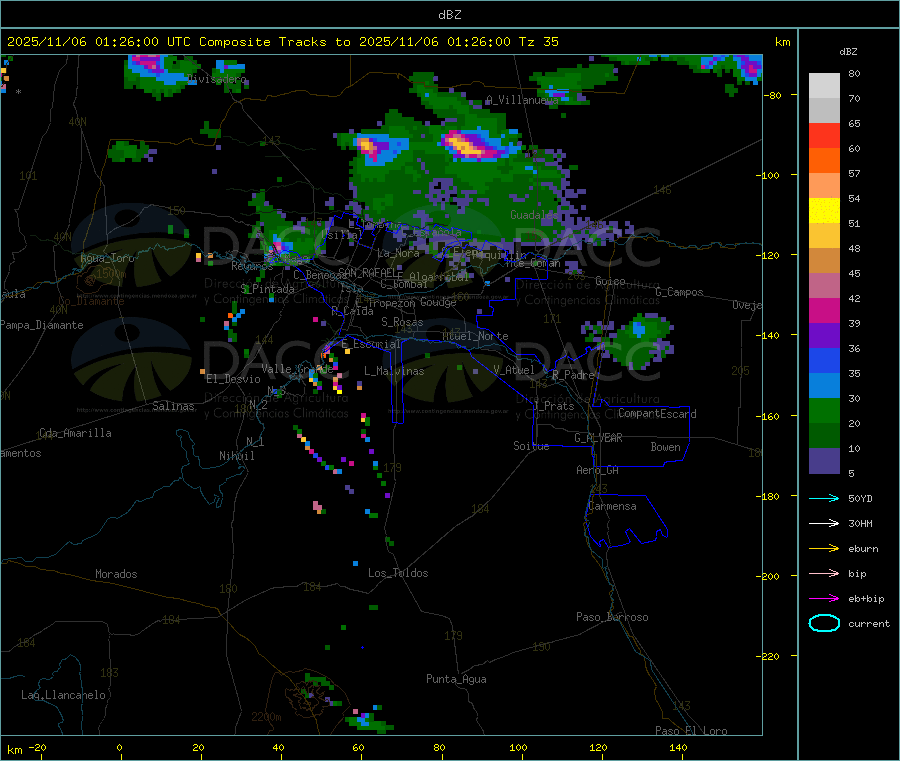
Task: Click the 'G_ALVEAR' map label
Action: tap(598, 437)
